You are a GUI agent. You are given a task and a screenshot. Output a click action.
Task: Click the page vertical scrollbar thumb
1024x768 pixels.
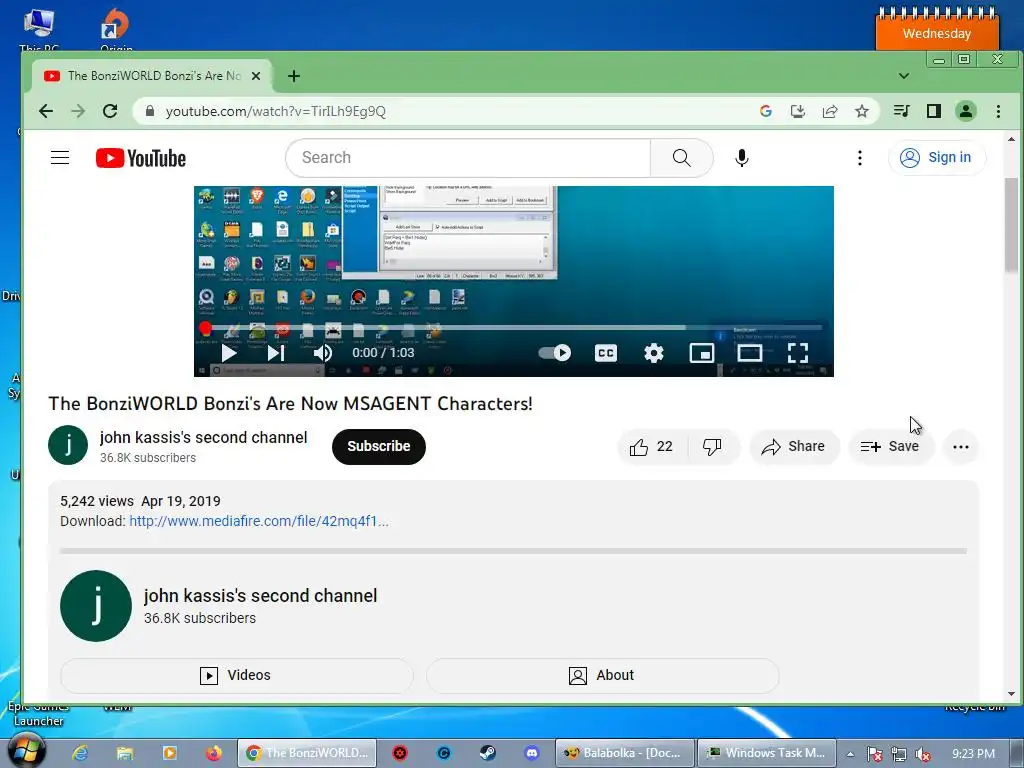pos(1011,224)
